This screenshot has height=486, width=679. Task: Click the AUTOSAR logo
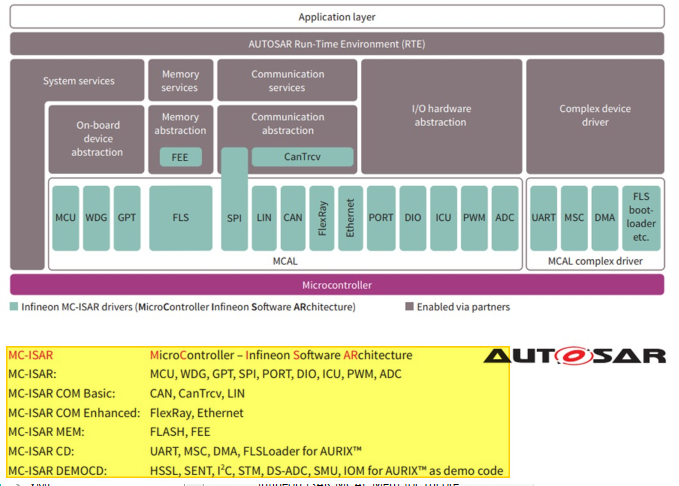coord(575,356)
